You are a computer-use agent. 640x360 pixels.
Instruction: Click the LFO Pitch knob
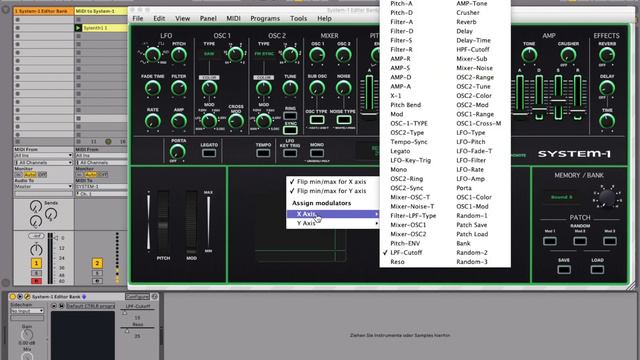[179, 55]
